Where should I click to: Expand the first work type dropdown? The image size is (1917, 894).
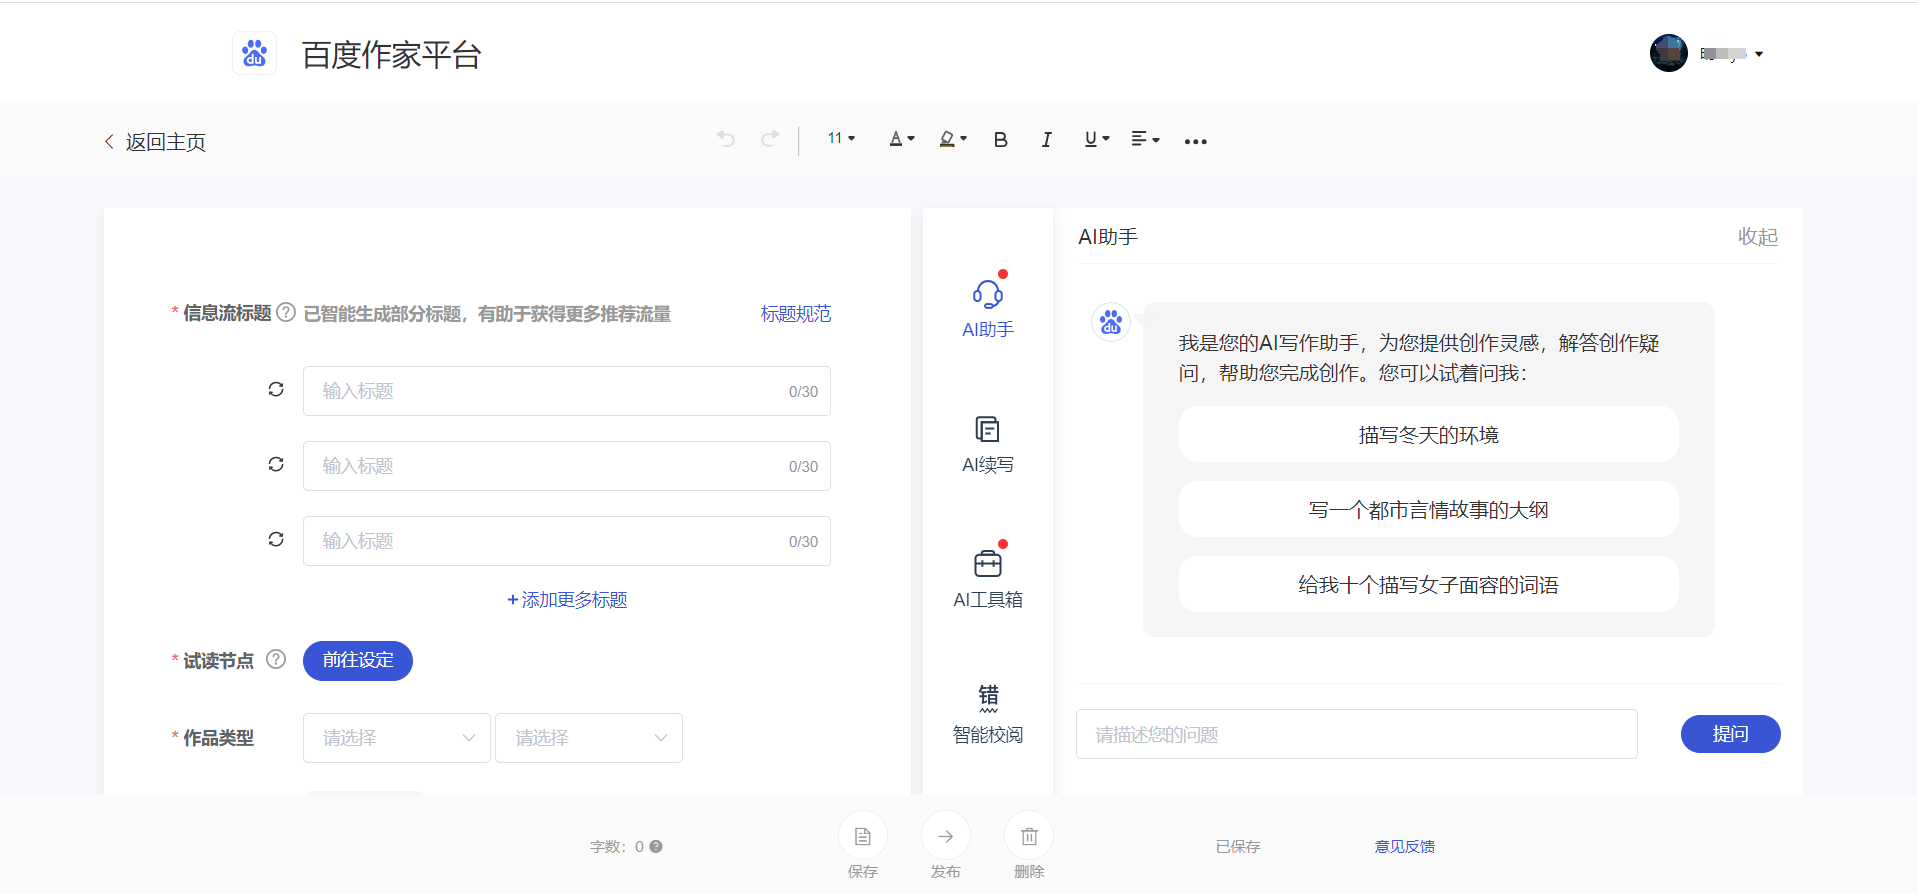click(x=396, y=738)
